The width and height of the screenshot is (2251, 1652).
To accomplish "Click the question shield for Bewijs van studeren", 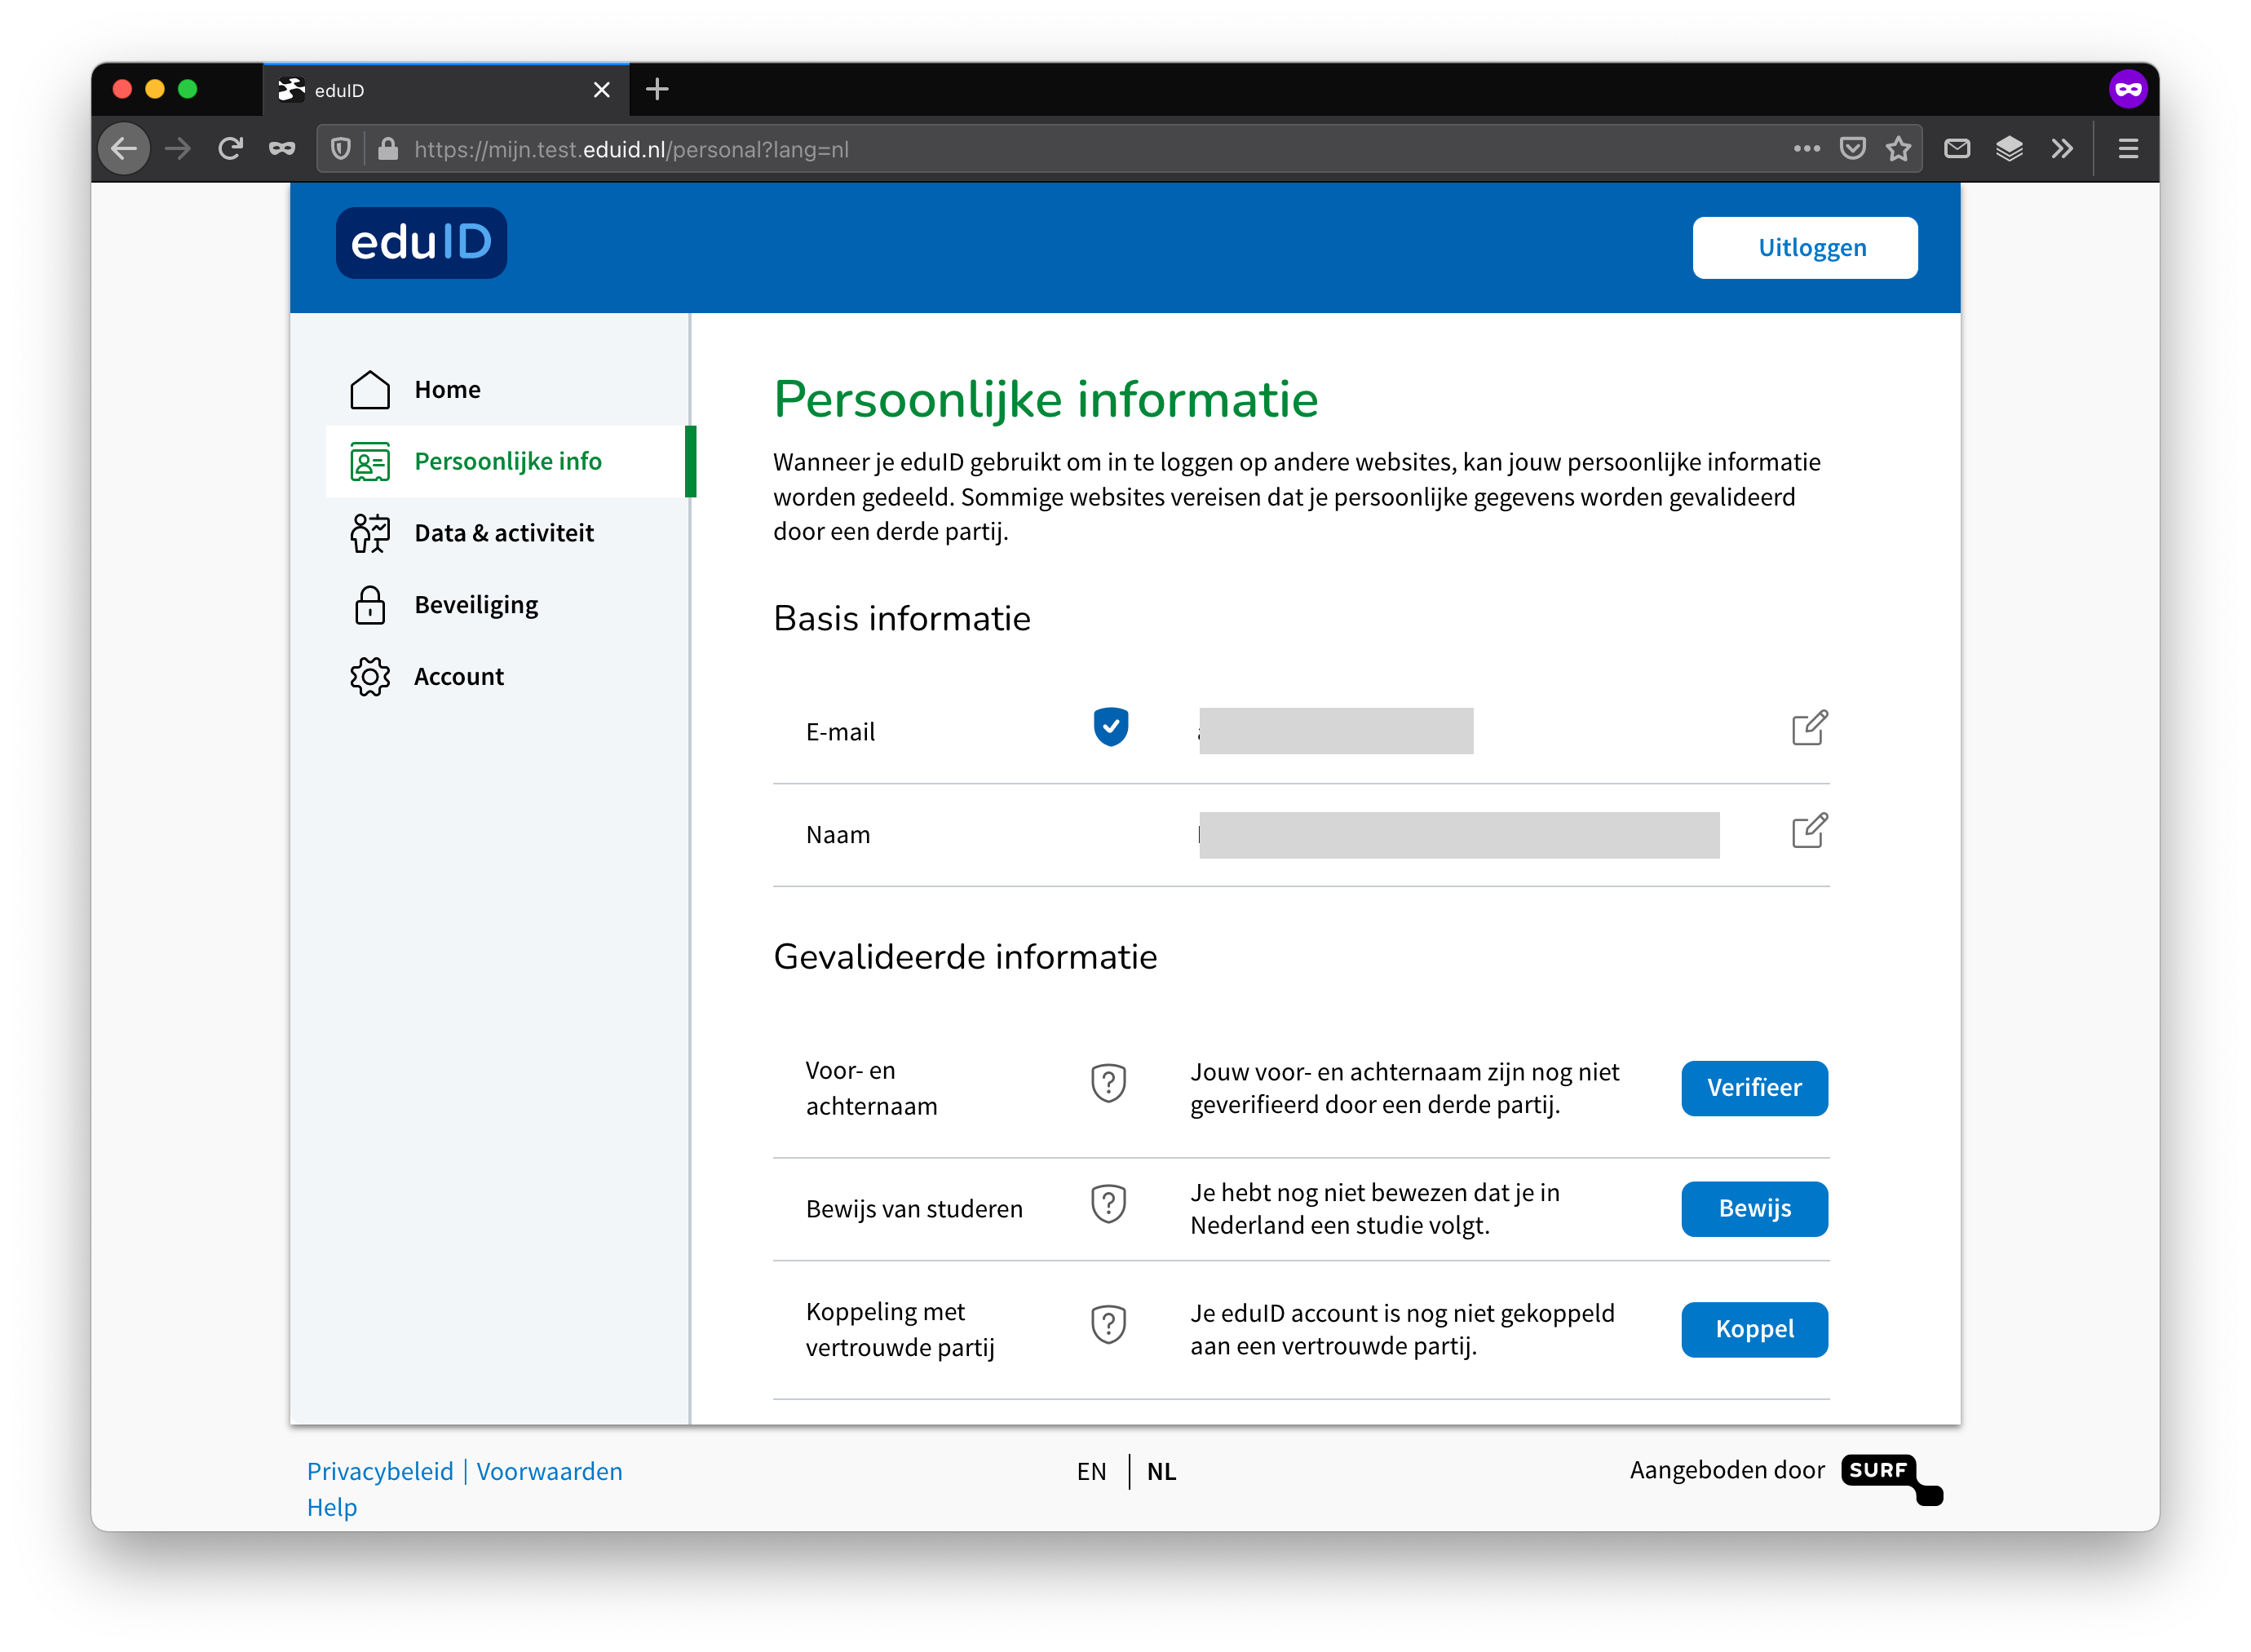I will pyautogui.click(x=1108, y=1204).
